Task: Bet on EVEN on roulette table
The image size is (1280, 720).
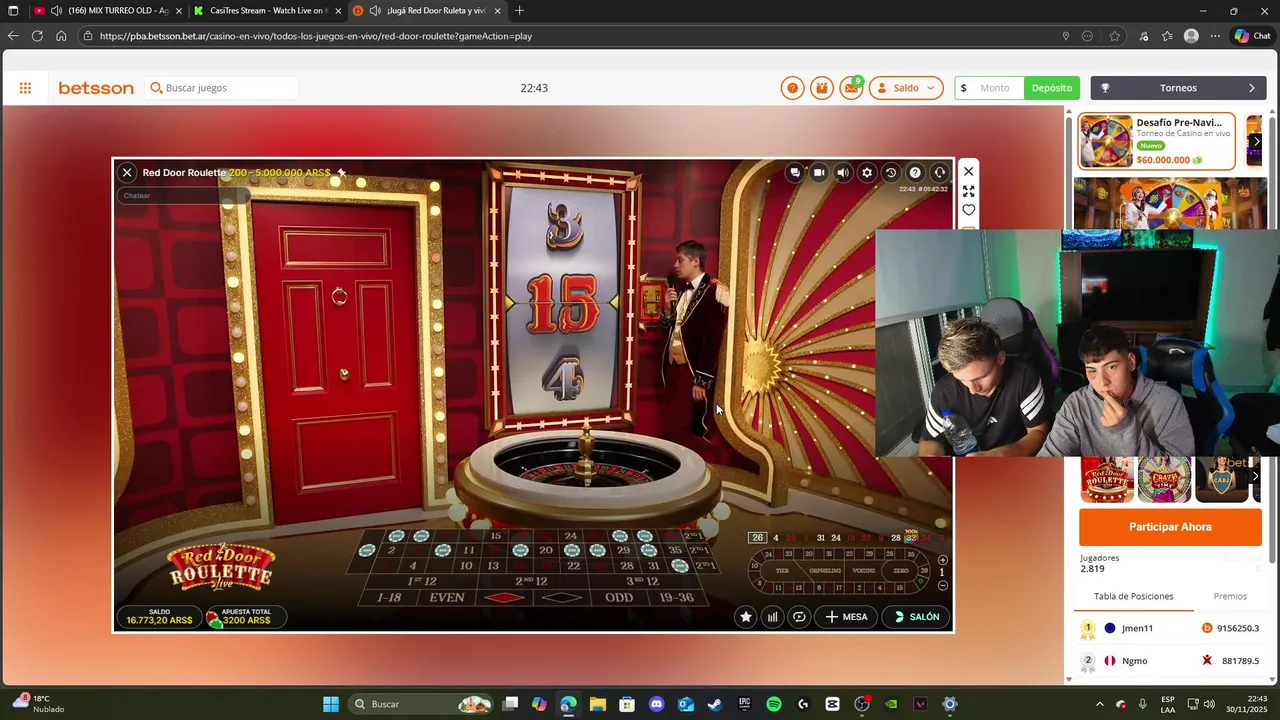Action: [x=447, y=598]
